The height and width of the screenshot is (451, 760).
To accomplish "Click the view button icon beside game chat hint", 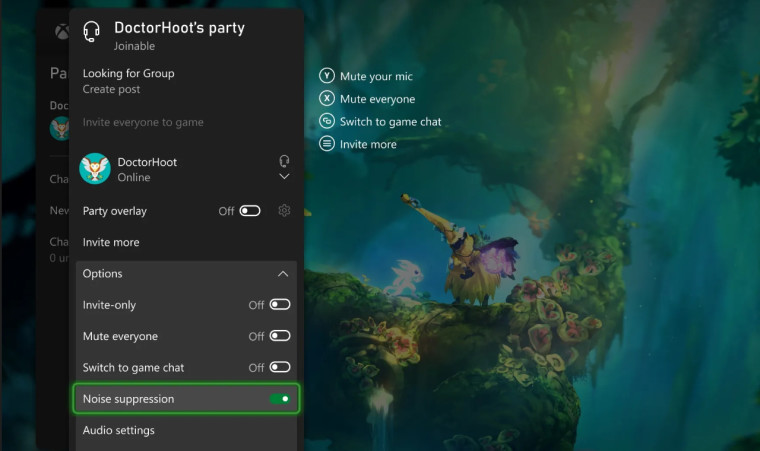I will (x=326, y=121).
